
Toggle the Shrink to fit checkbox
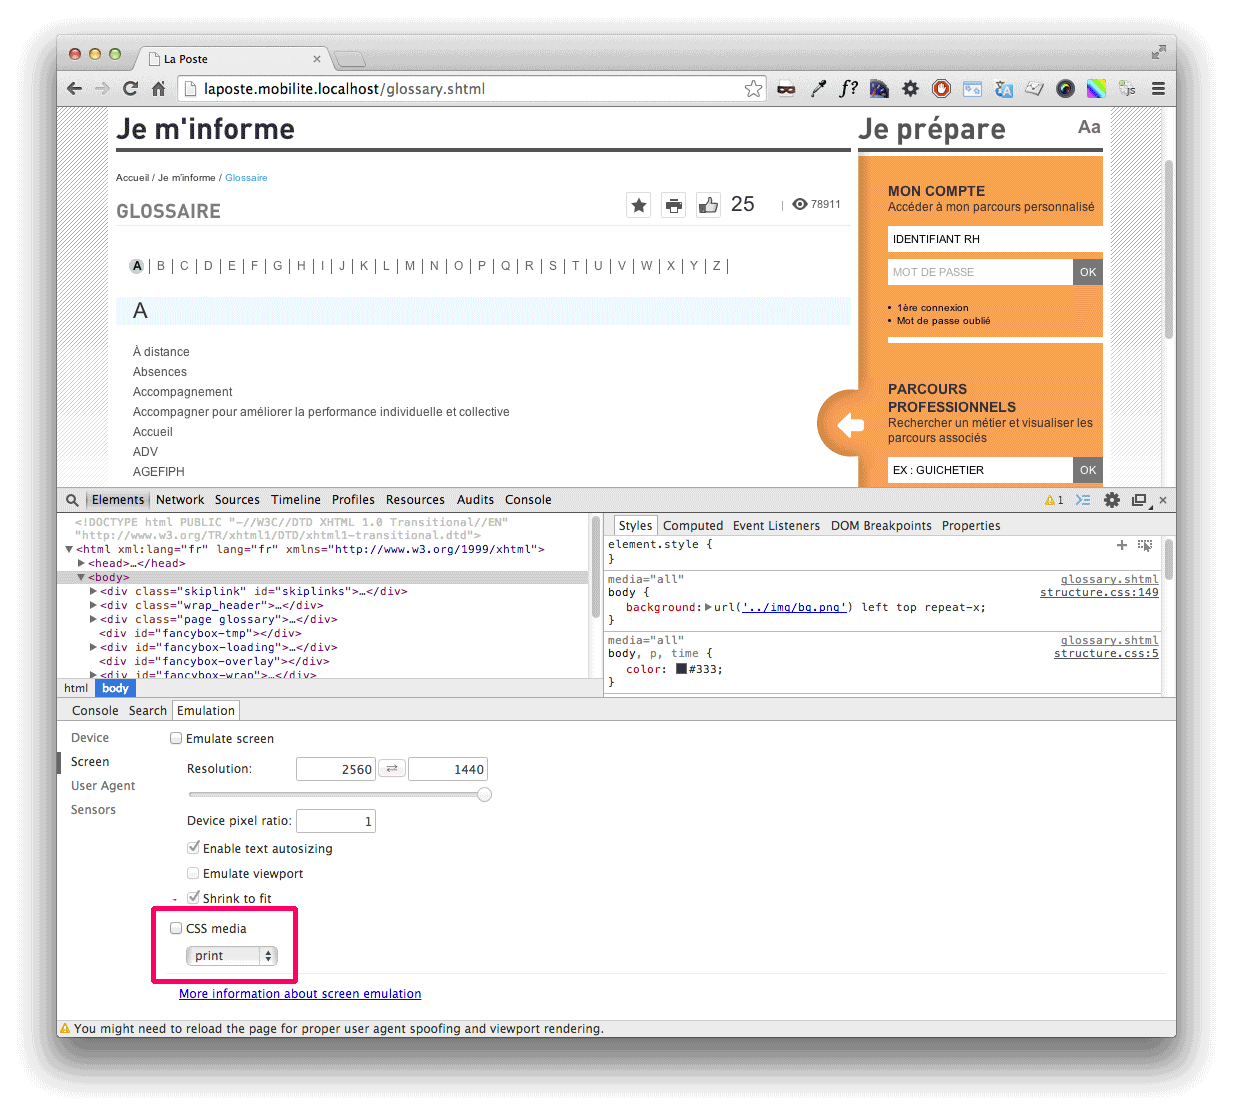tap(193, 897)
